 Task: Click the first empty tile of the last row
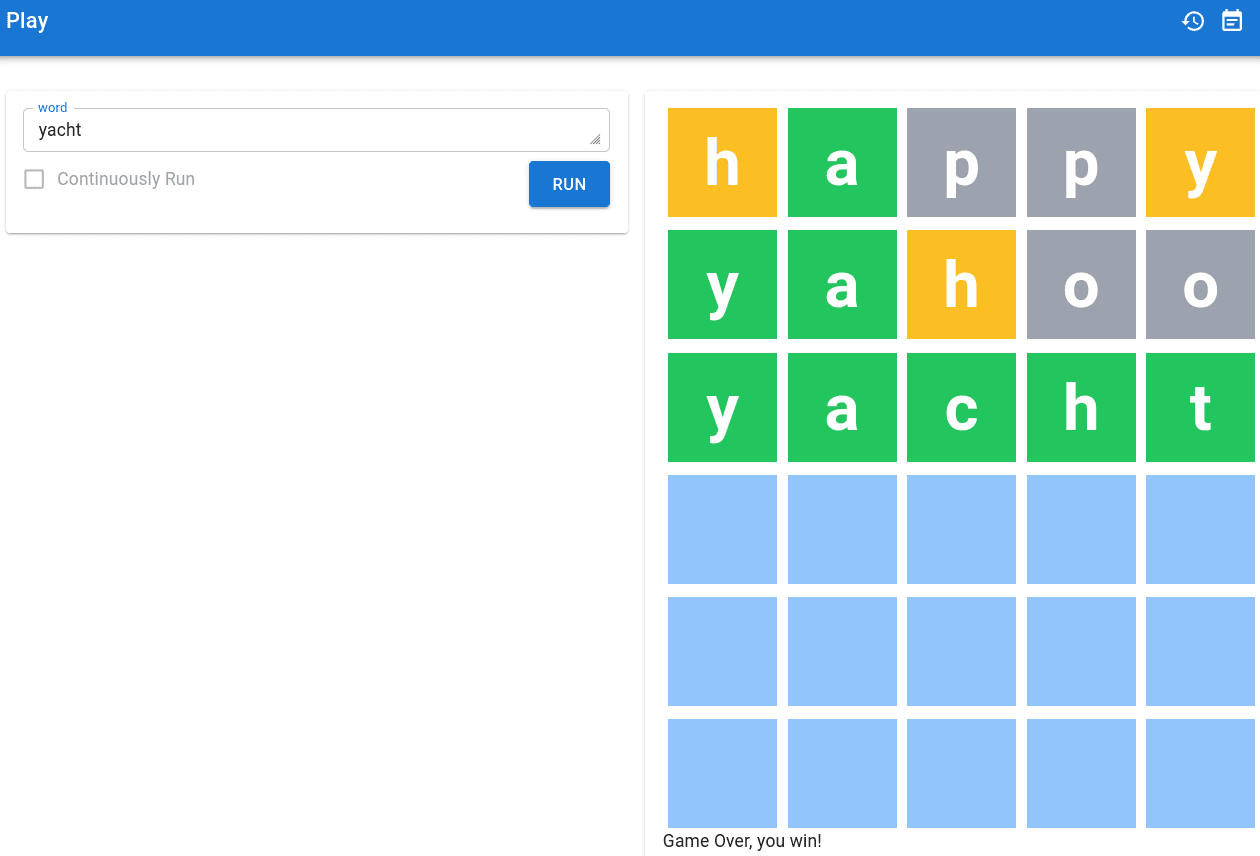tap(722, 773)
